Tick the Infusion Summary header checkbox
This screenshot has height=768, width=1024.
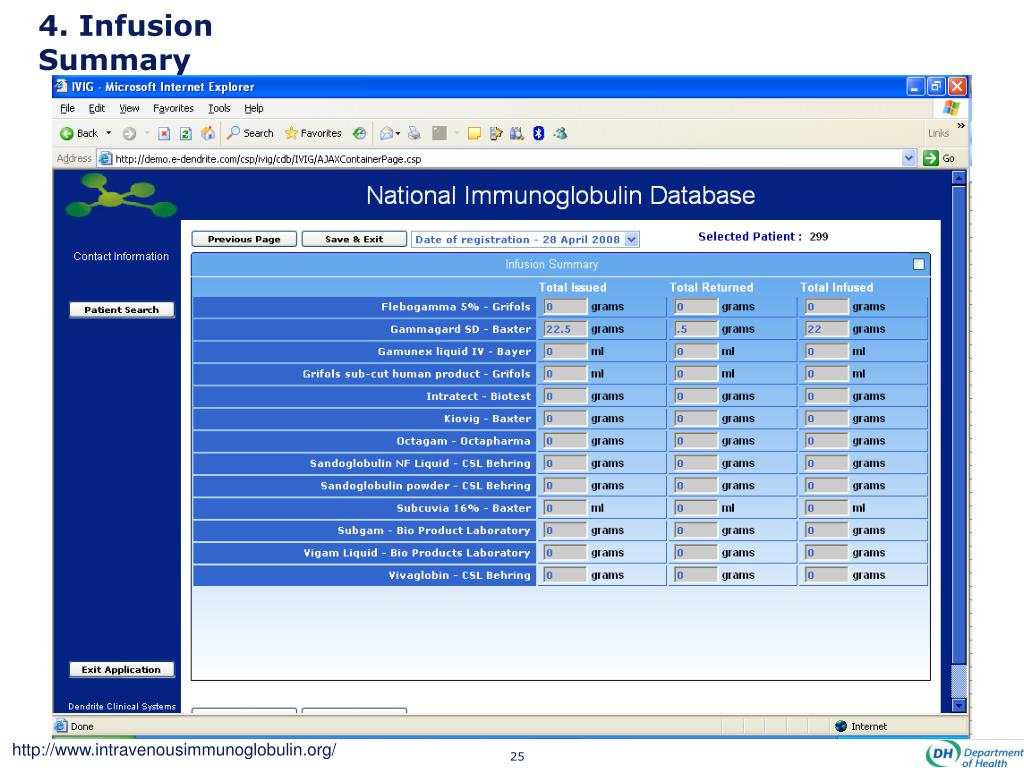coord(918,264)
